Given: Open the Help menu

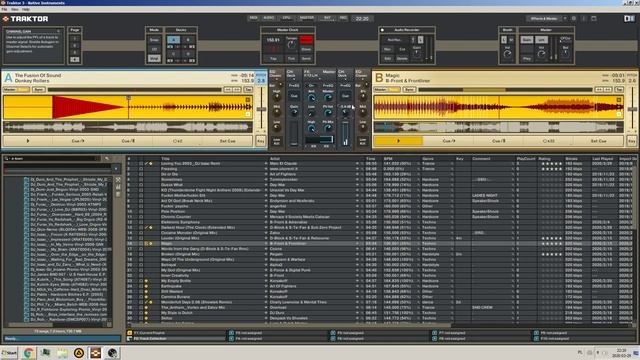Looking at the screenshot, I should pos(26,9).
